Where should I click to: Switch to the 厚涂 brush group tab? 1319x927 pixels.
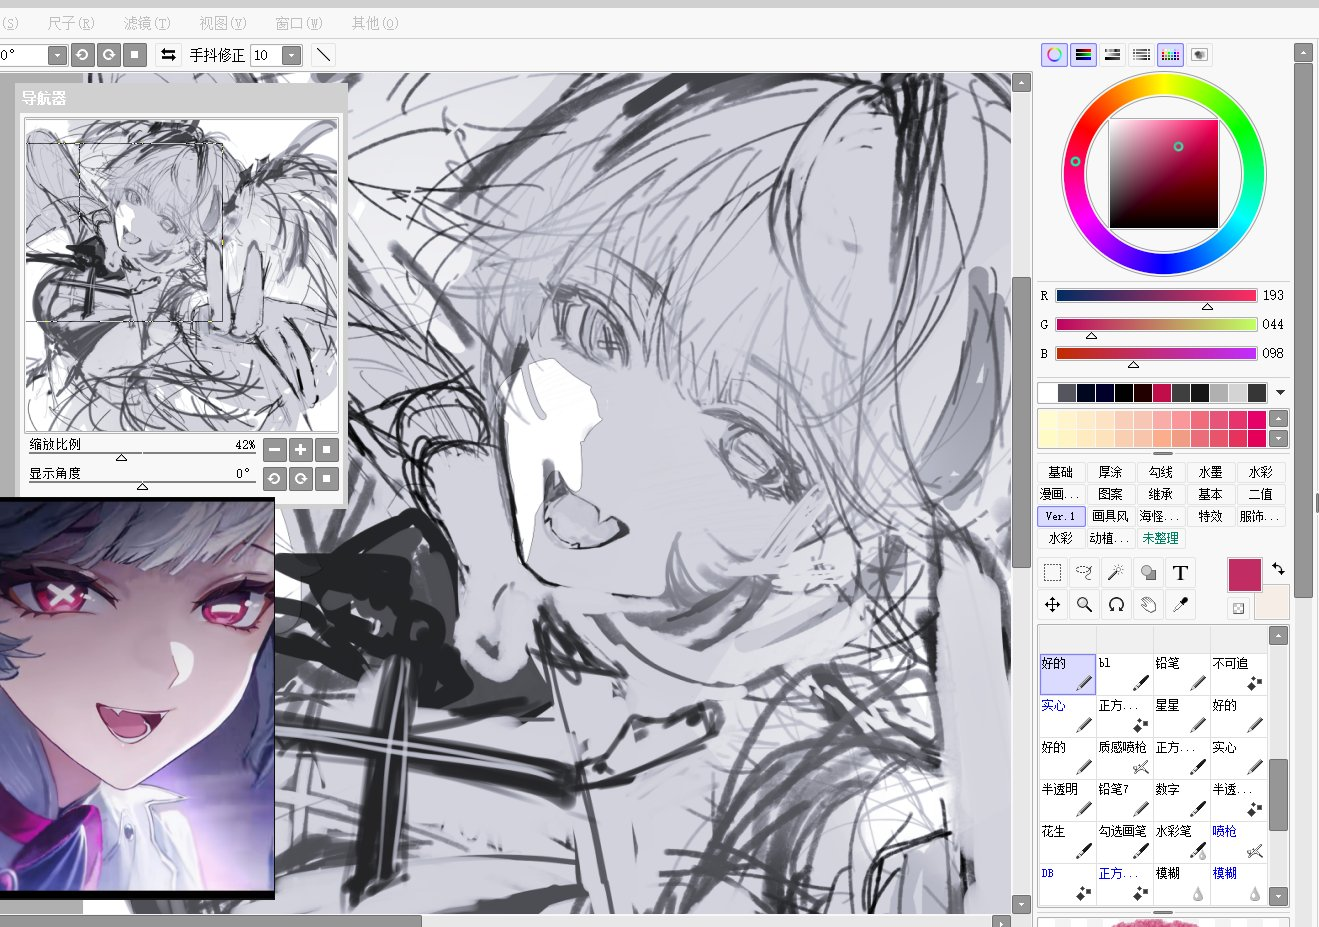(x=1110, y=472)
